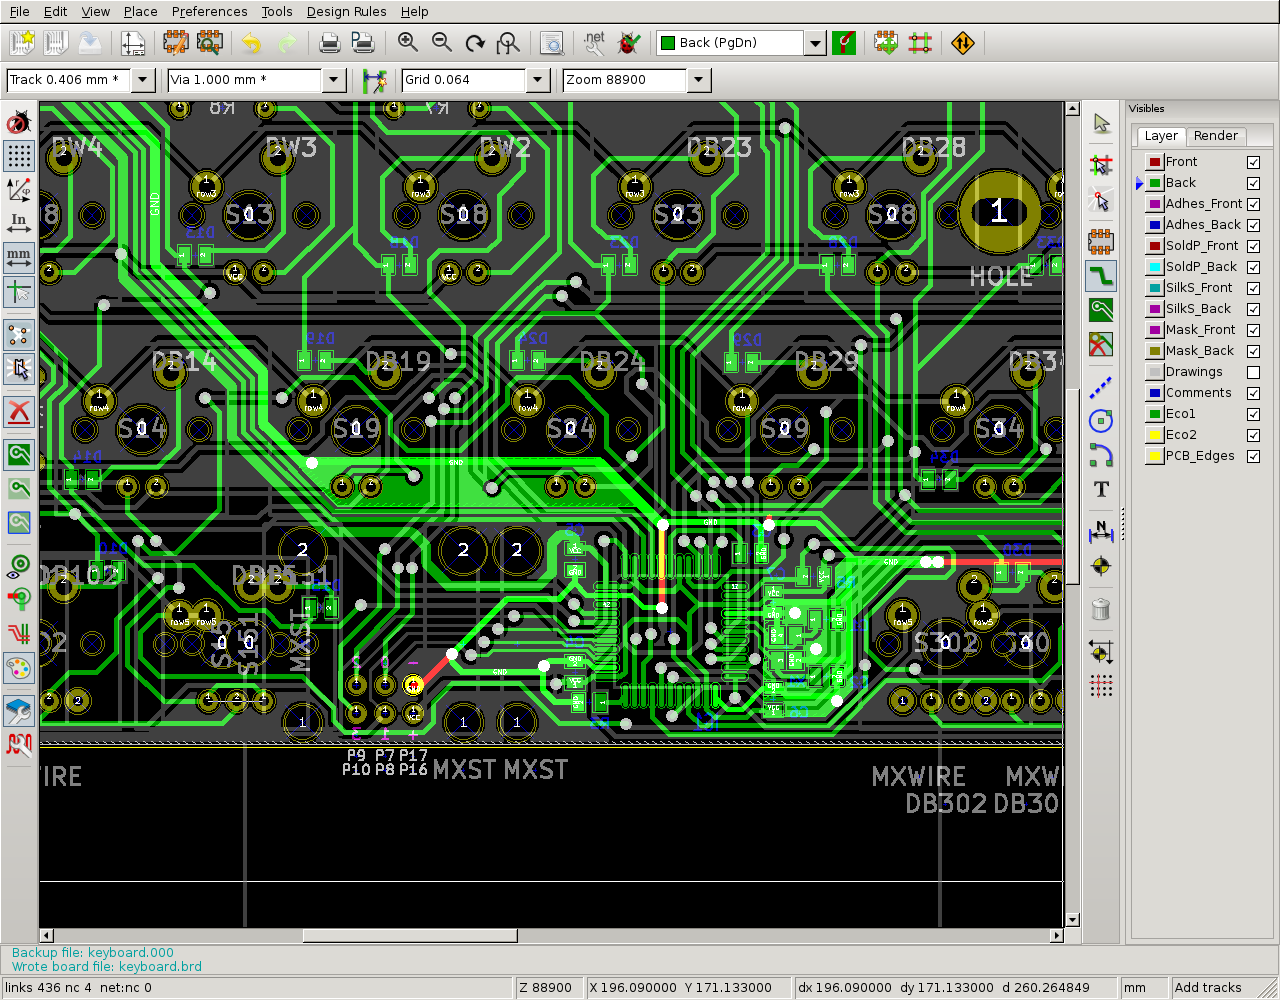Select the Add dimension tool
Viewport: 1280px width, 1000px height.
pyautogui.click(x=1101, y=530)
